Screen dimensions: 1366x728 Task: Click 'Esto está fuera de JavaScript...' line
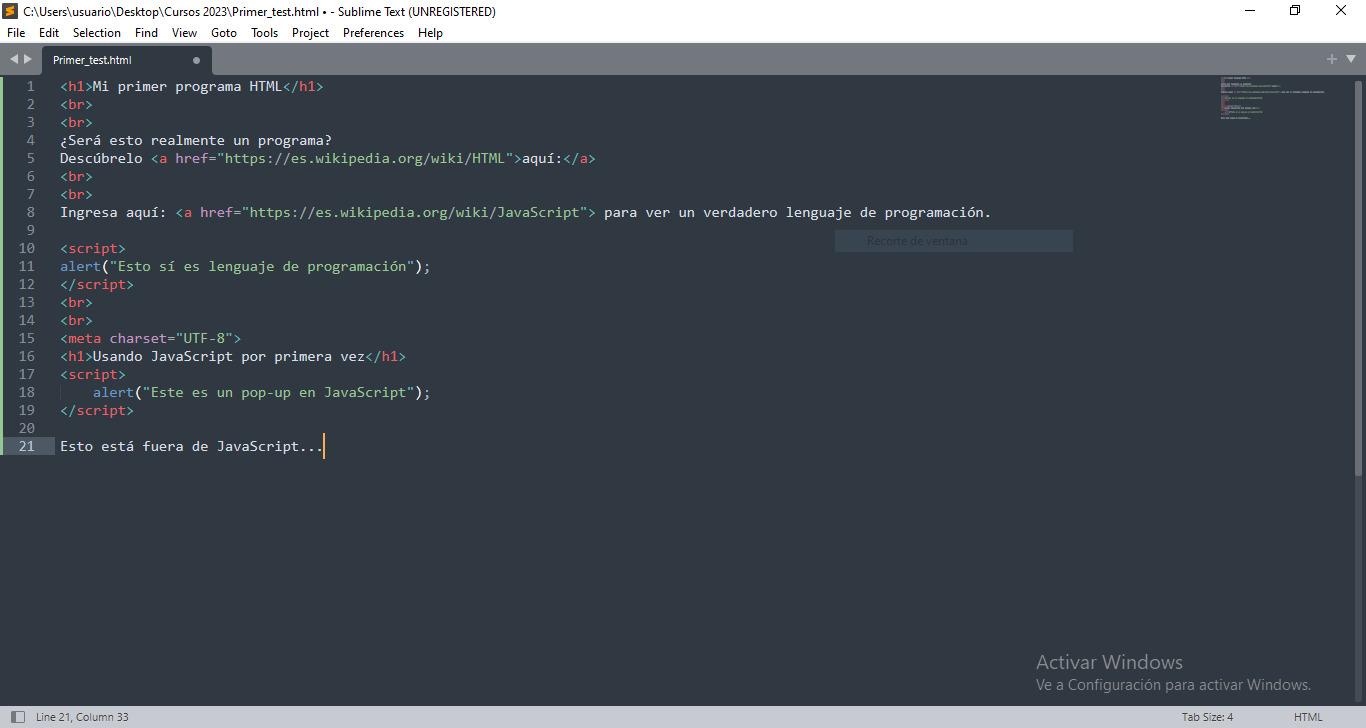pyautogui.click(x=192, y=446)
